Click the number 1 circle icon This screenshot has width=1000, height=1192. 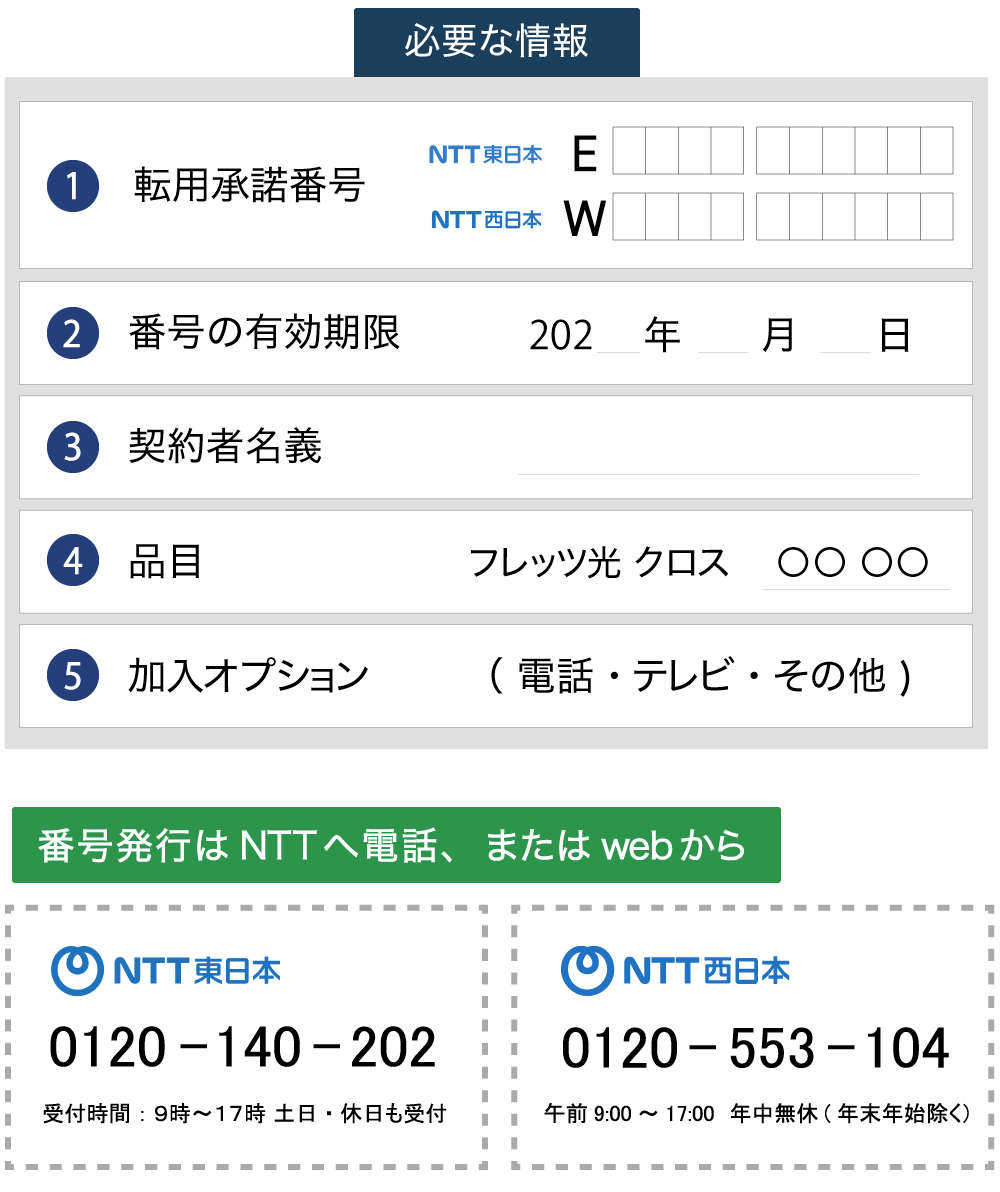(73, 186)
